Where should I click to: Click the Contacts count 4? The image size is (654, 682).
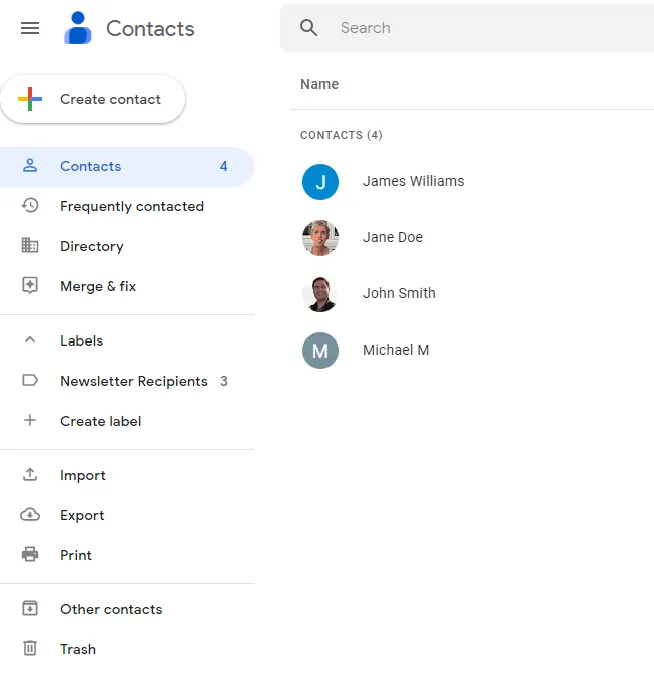pyautogui.click(x=224, y=166)
